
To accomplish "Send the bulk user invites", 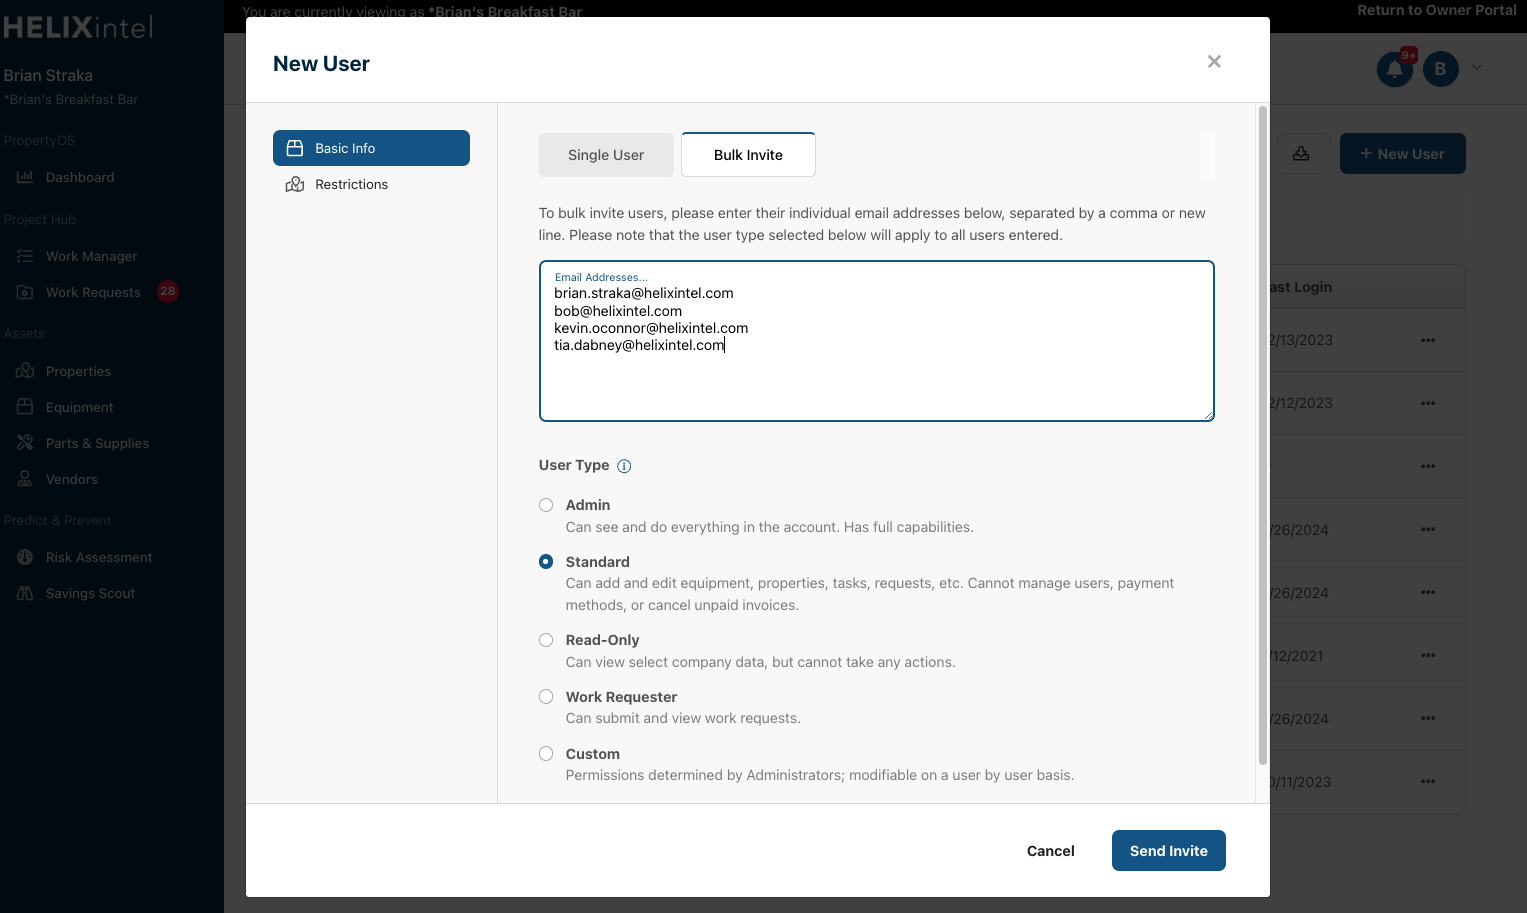I will [x=1168, y=850].
